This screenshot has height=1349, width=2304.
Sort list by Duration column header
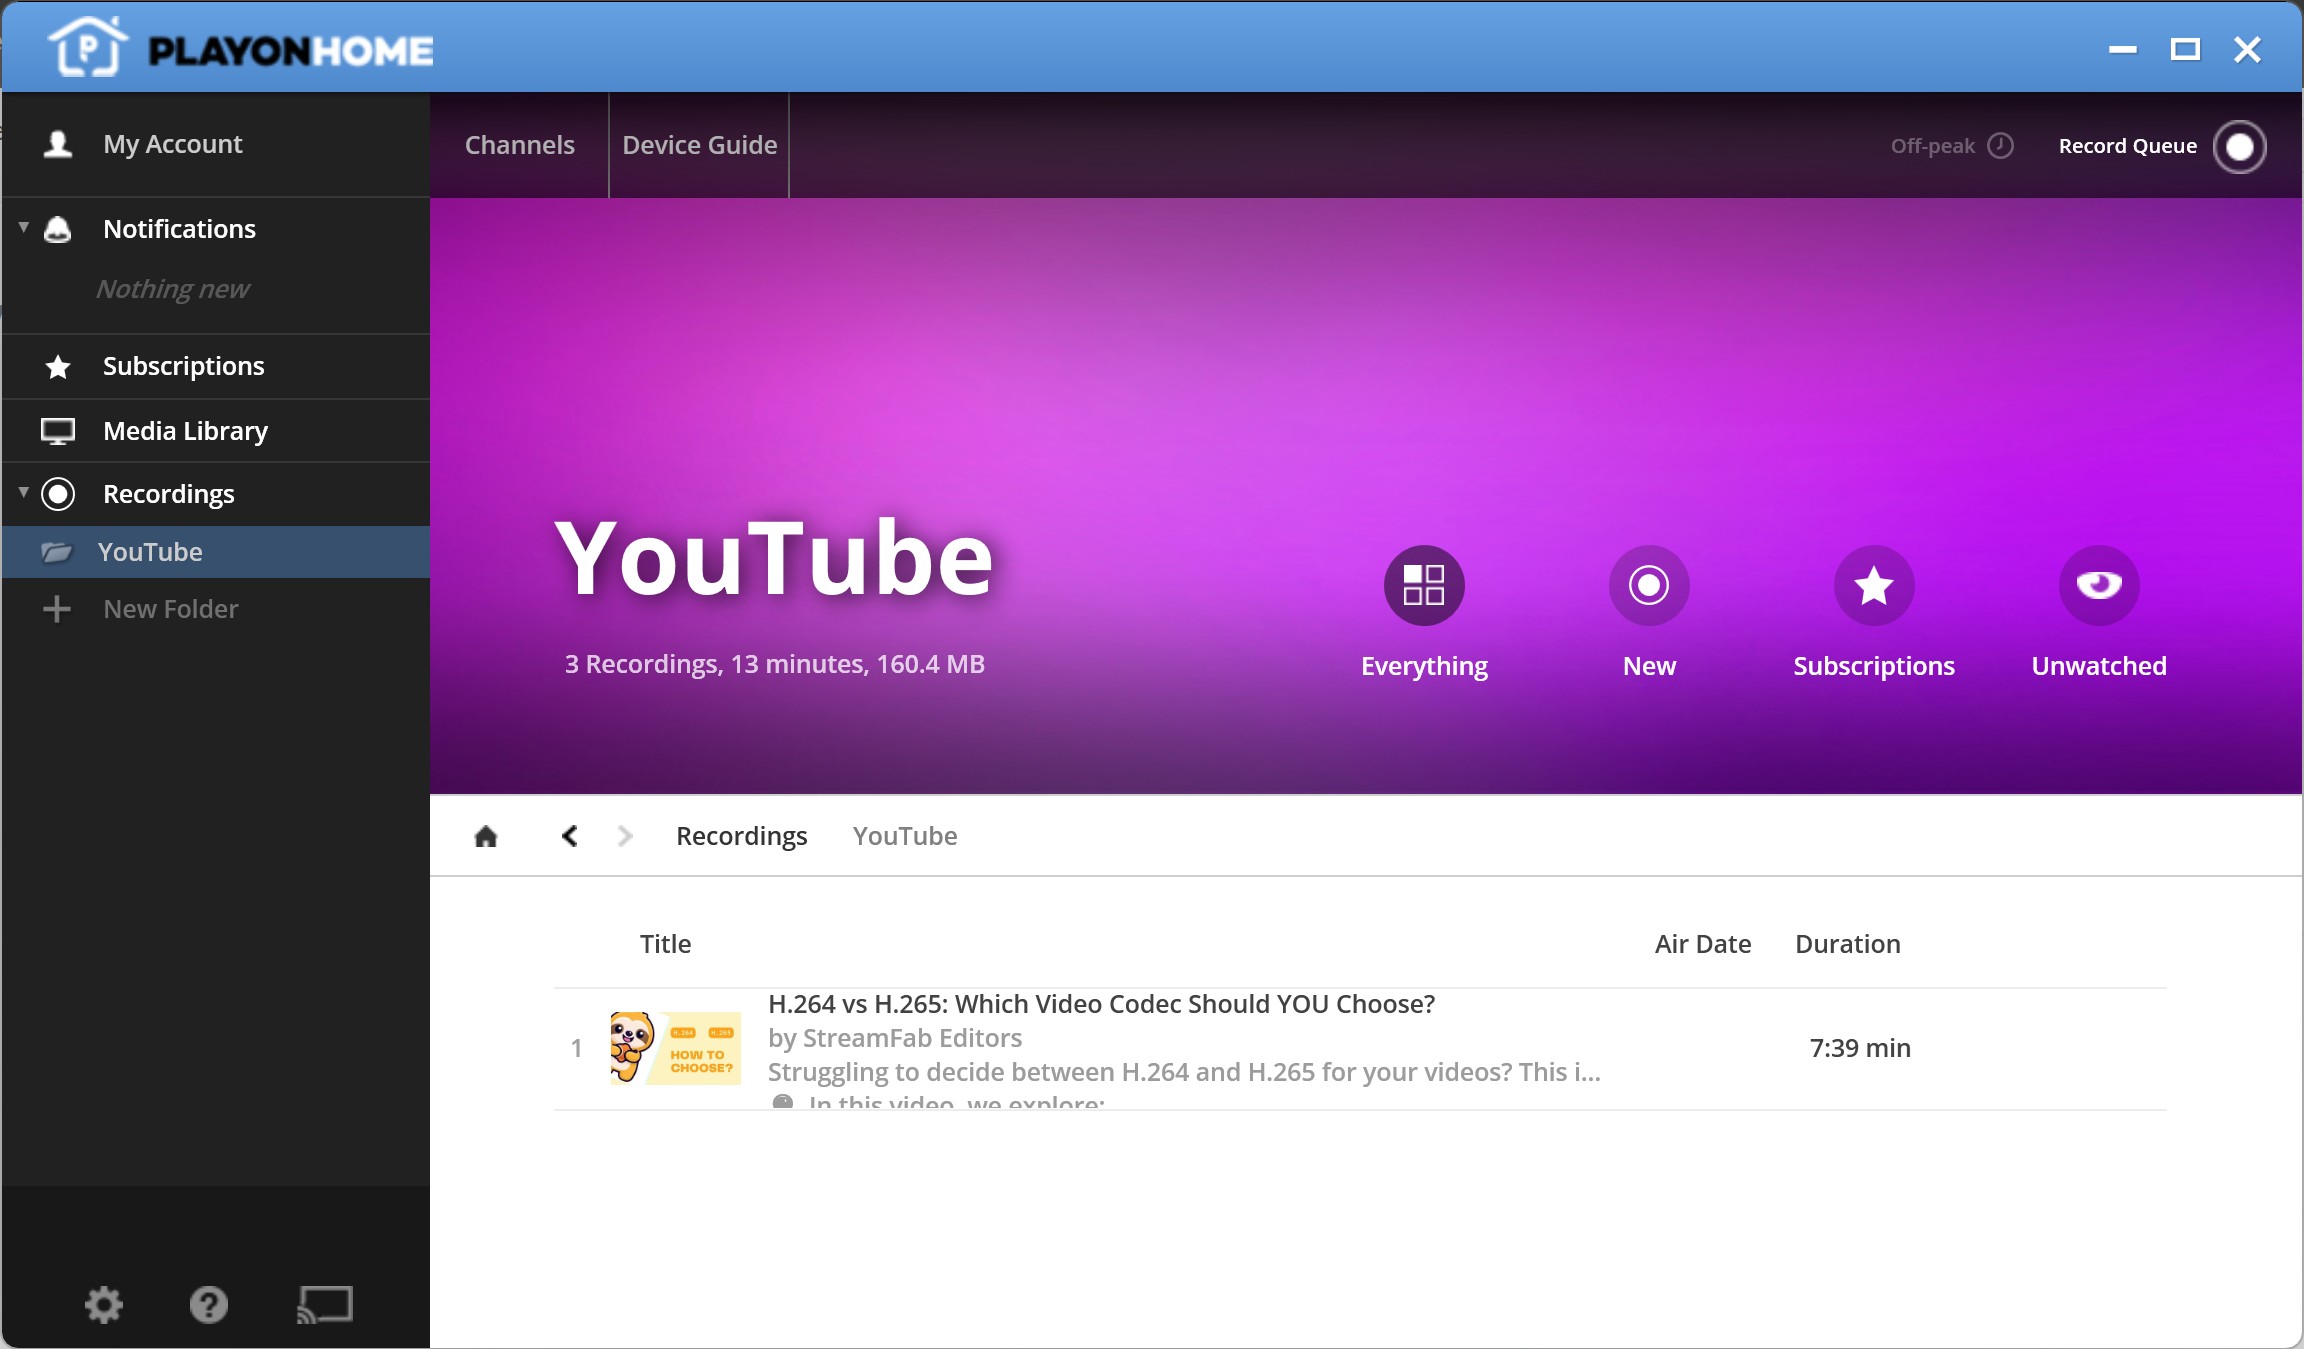[1848, 944]
